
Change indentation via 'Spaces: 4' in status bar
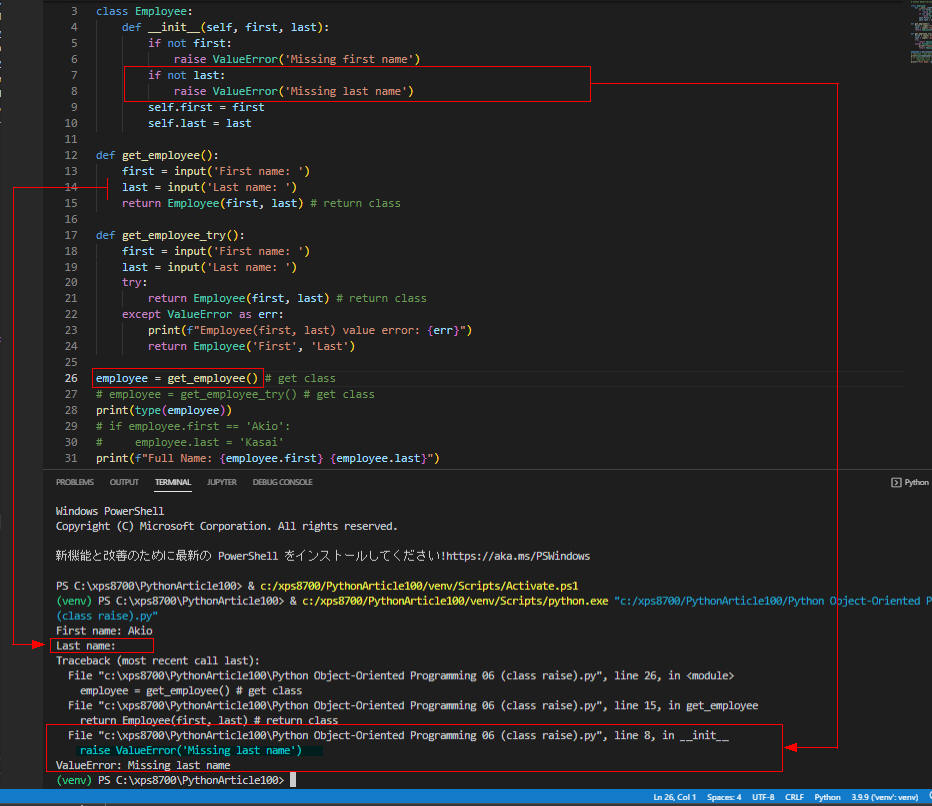click(x=724, y=797)
